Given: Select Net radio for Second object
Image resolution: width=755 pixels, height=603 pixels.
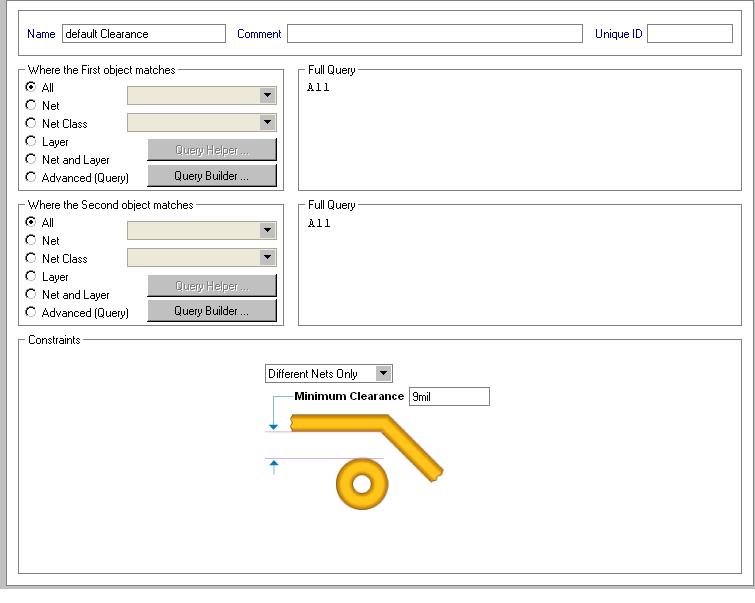Looking at the screenshot, I should pyautogui.click(x=31, y=240).
